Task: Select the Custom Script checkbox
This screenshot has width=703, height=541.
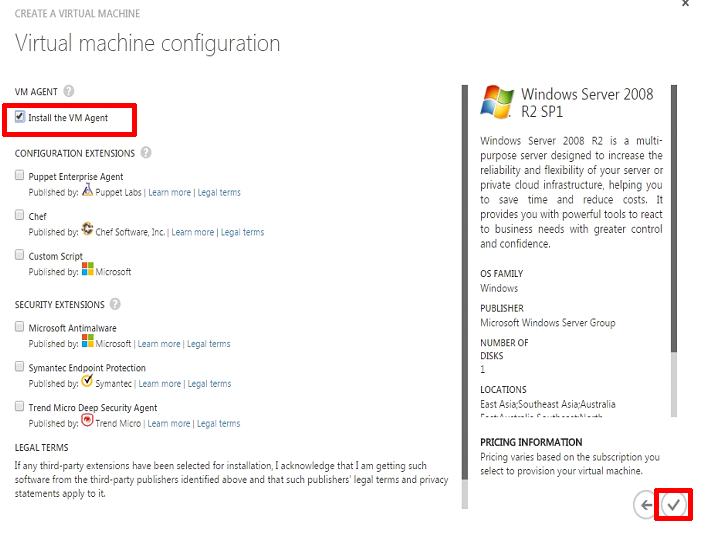Action: [x=19, y=255]
